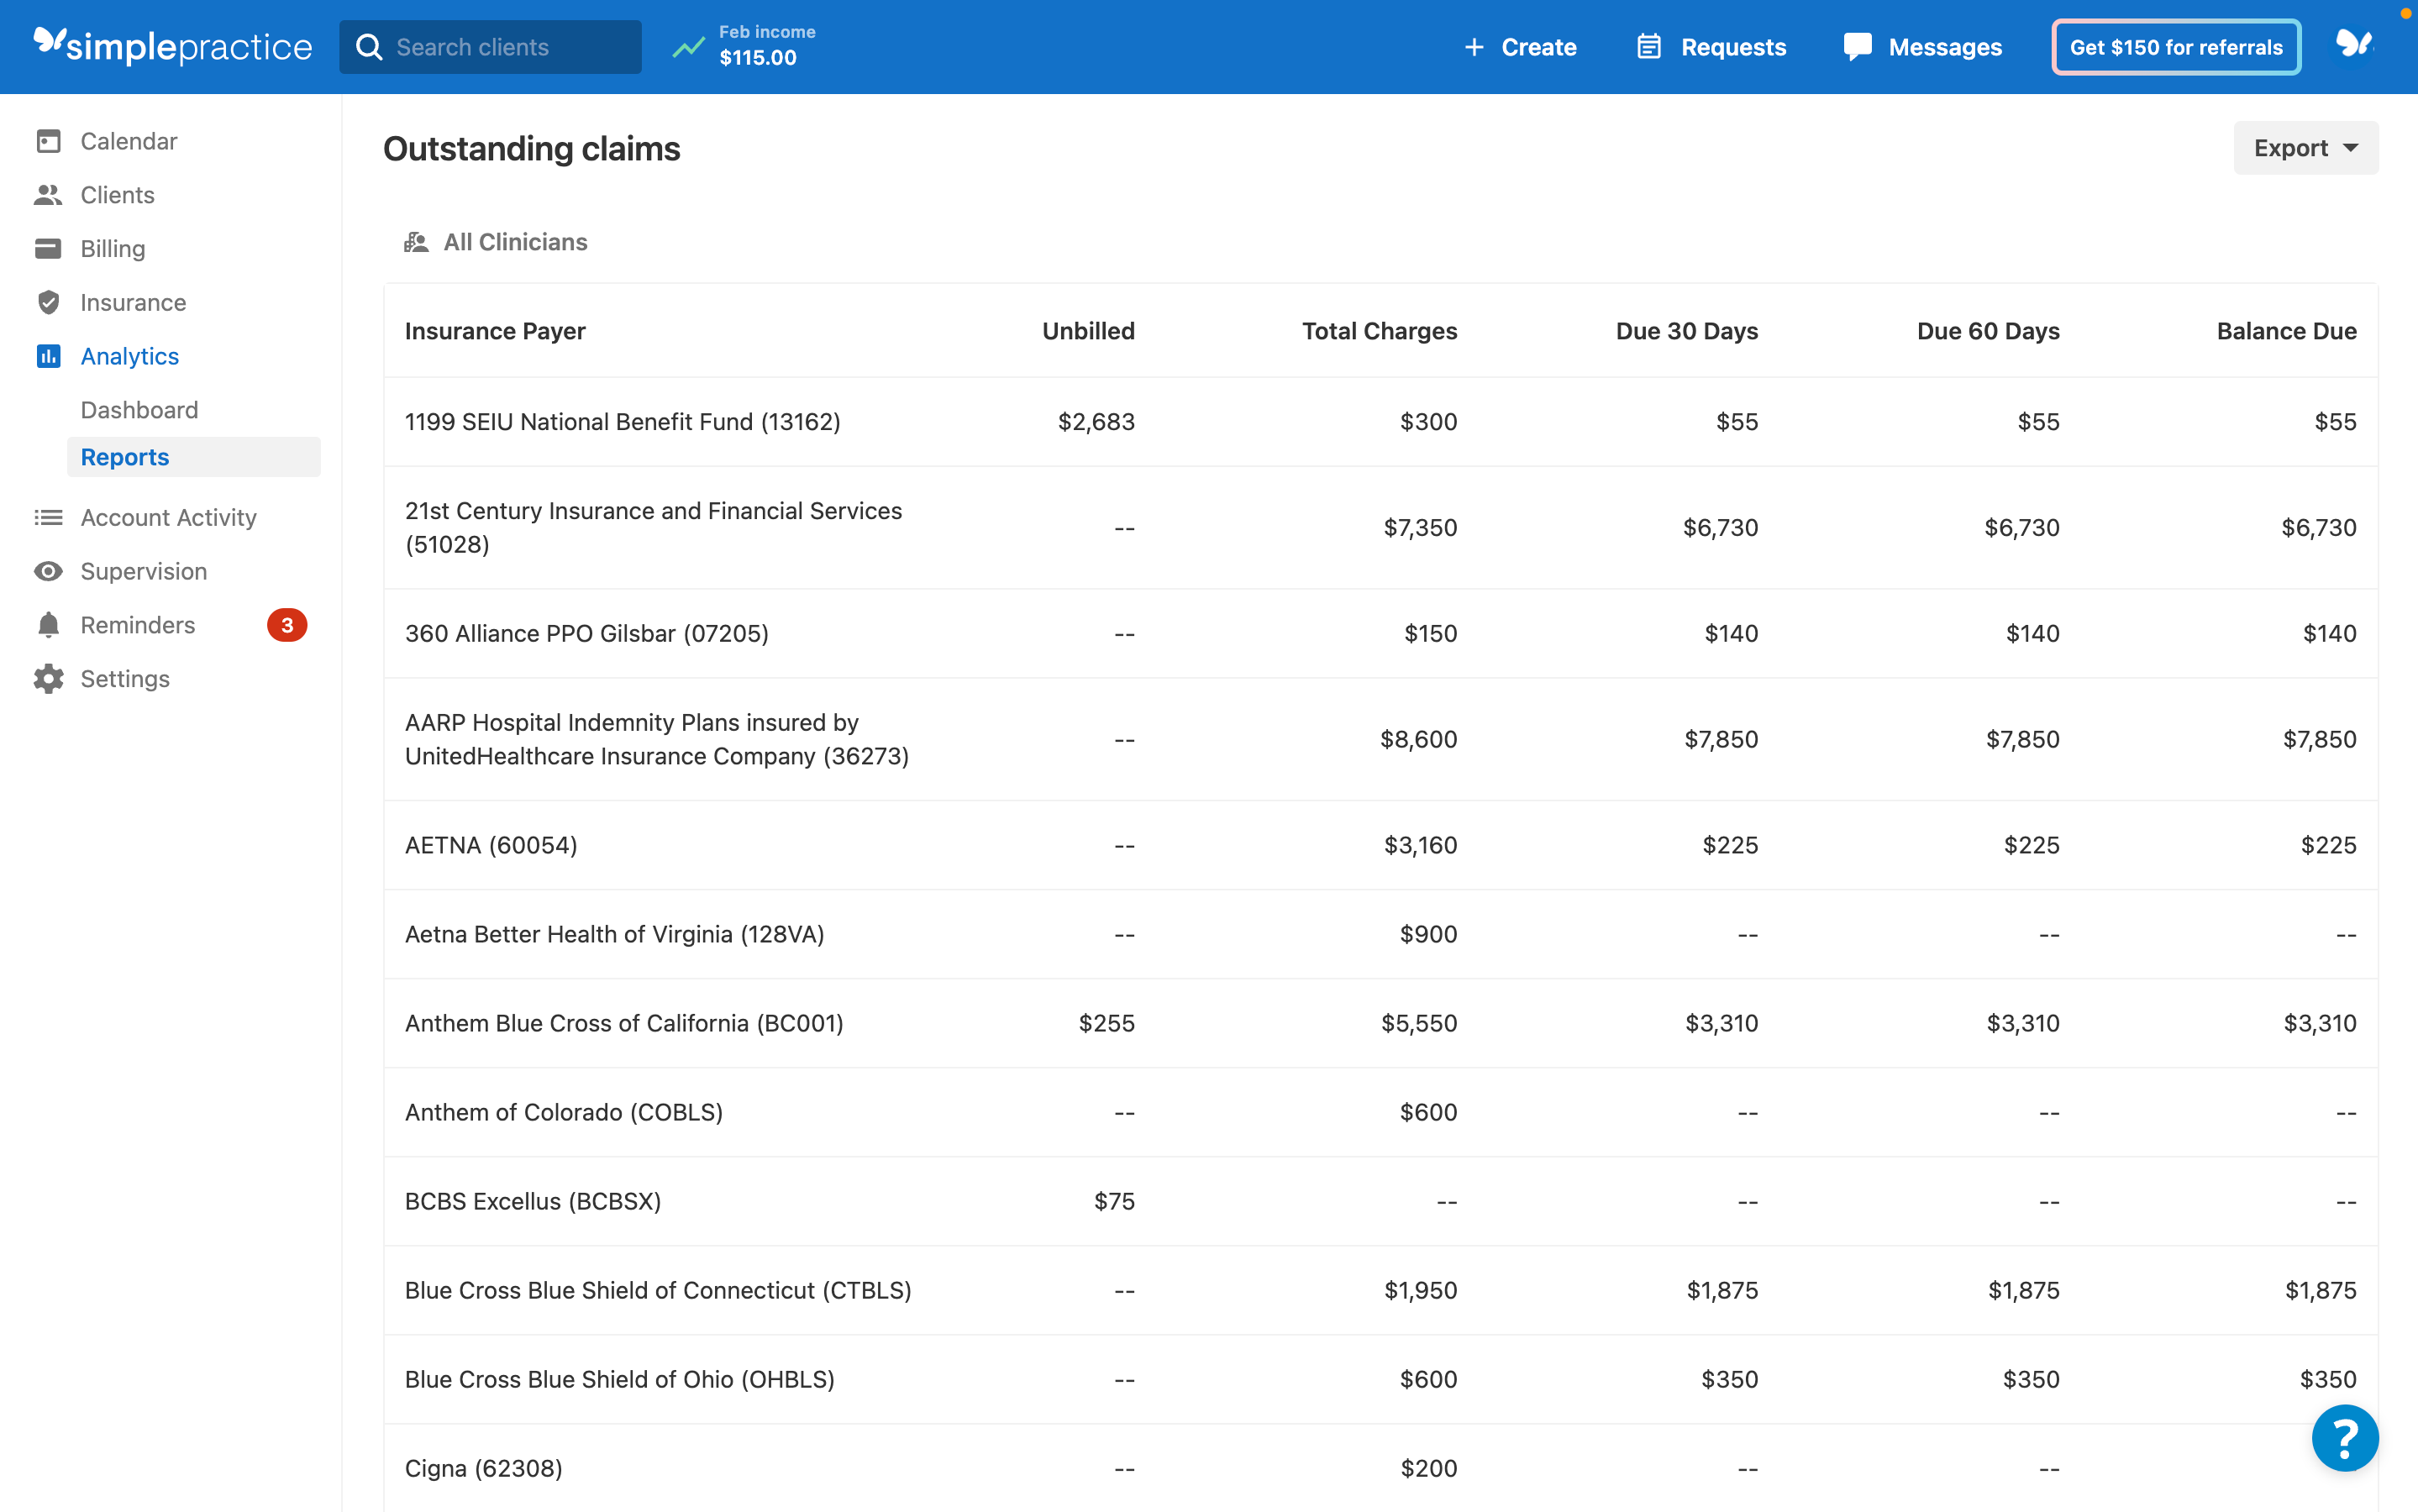
Task: Select the Account Activity icon
Action: click(49, 517)
